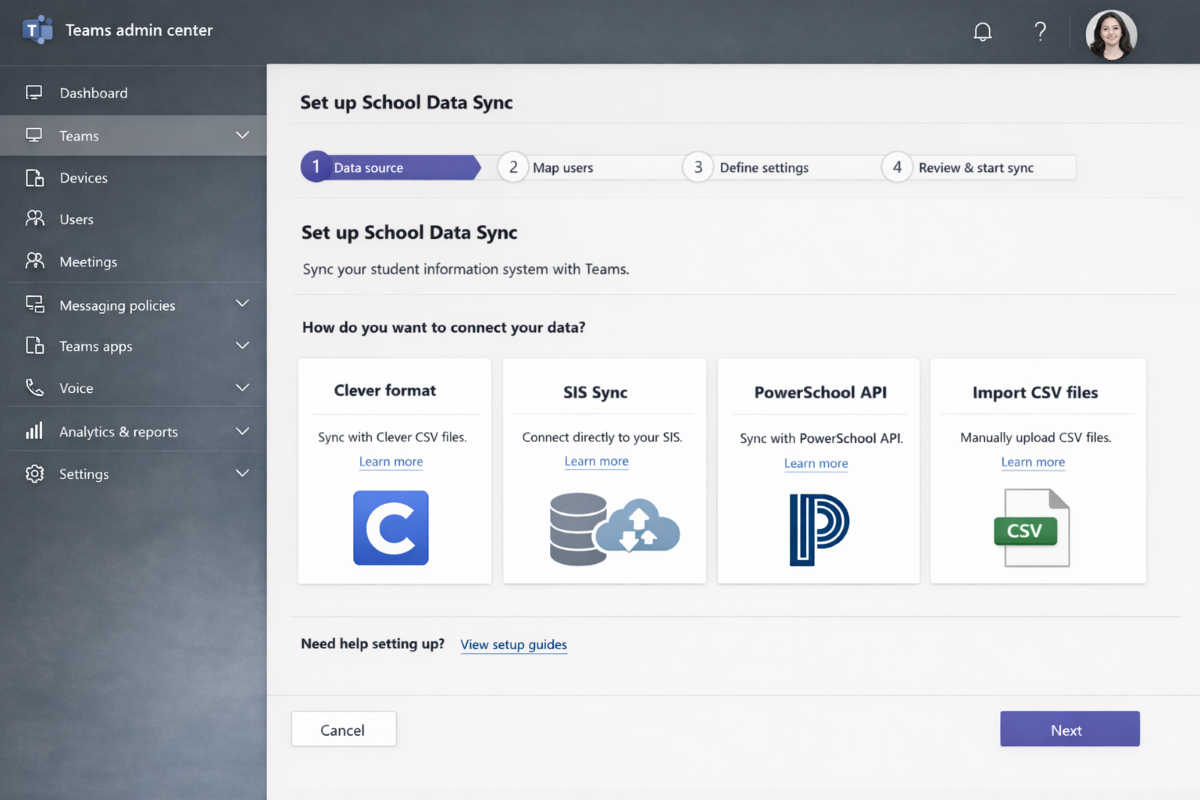Click the Cancel button
The image size is (1200, 800).
click(x=343, y=730)
